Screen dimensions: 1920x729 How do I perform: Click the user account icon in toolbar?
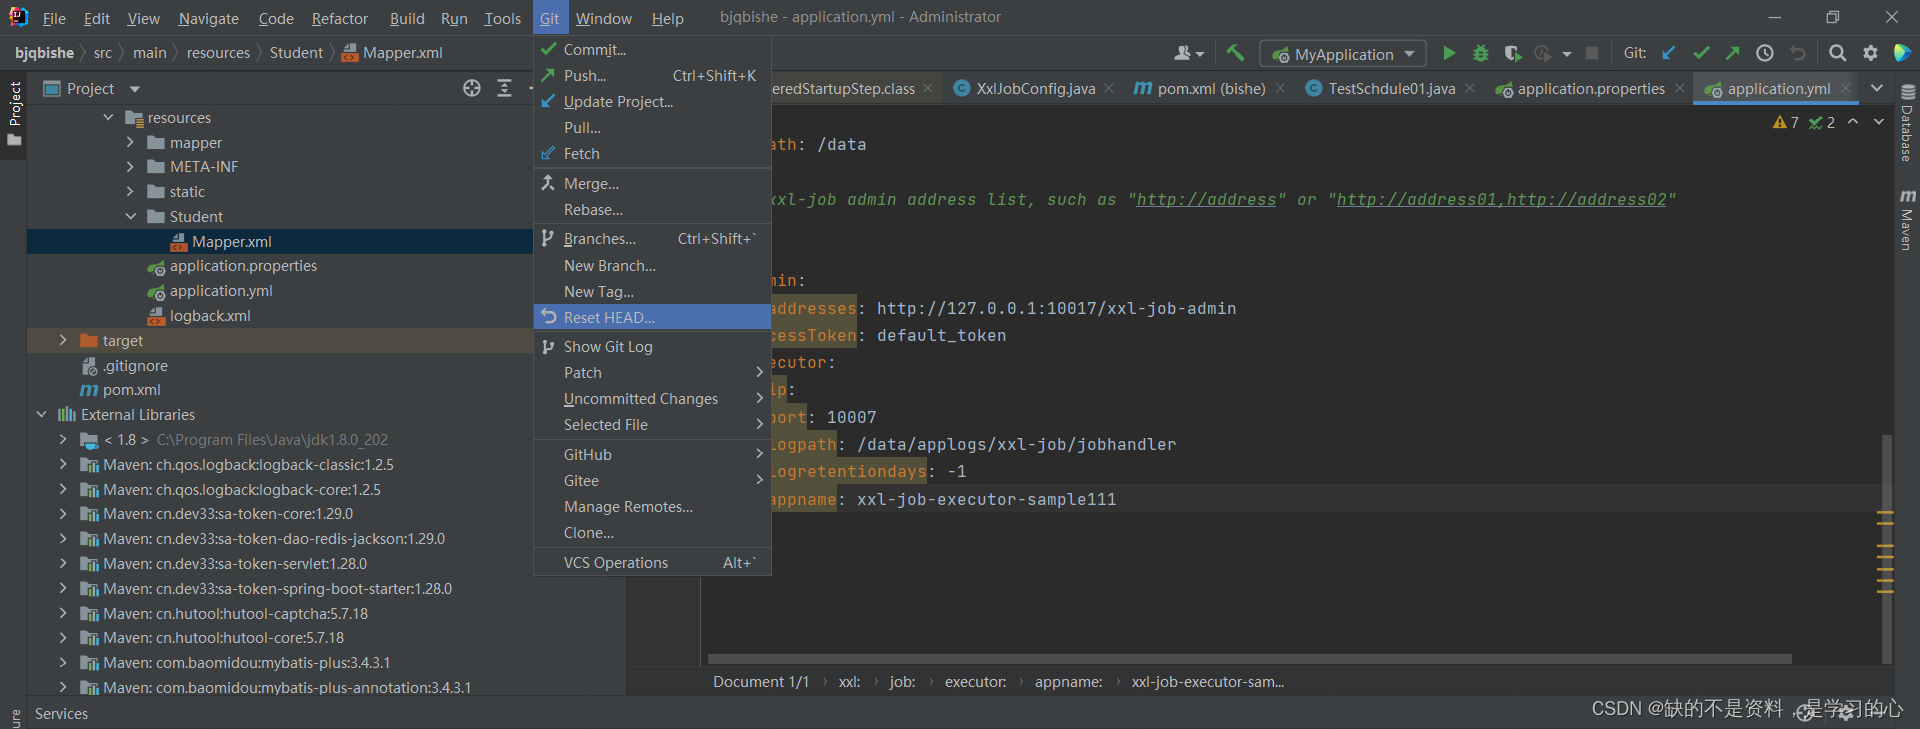[x=1188, y=53]
